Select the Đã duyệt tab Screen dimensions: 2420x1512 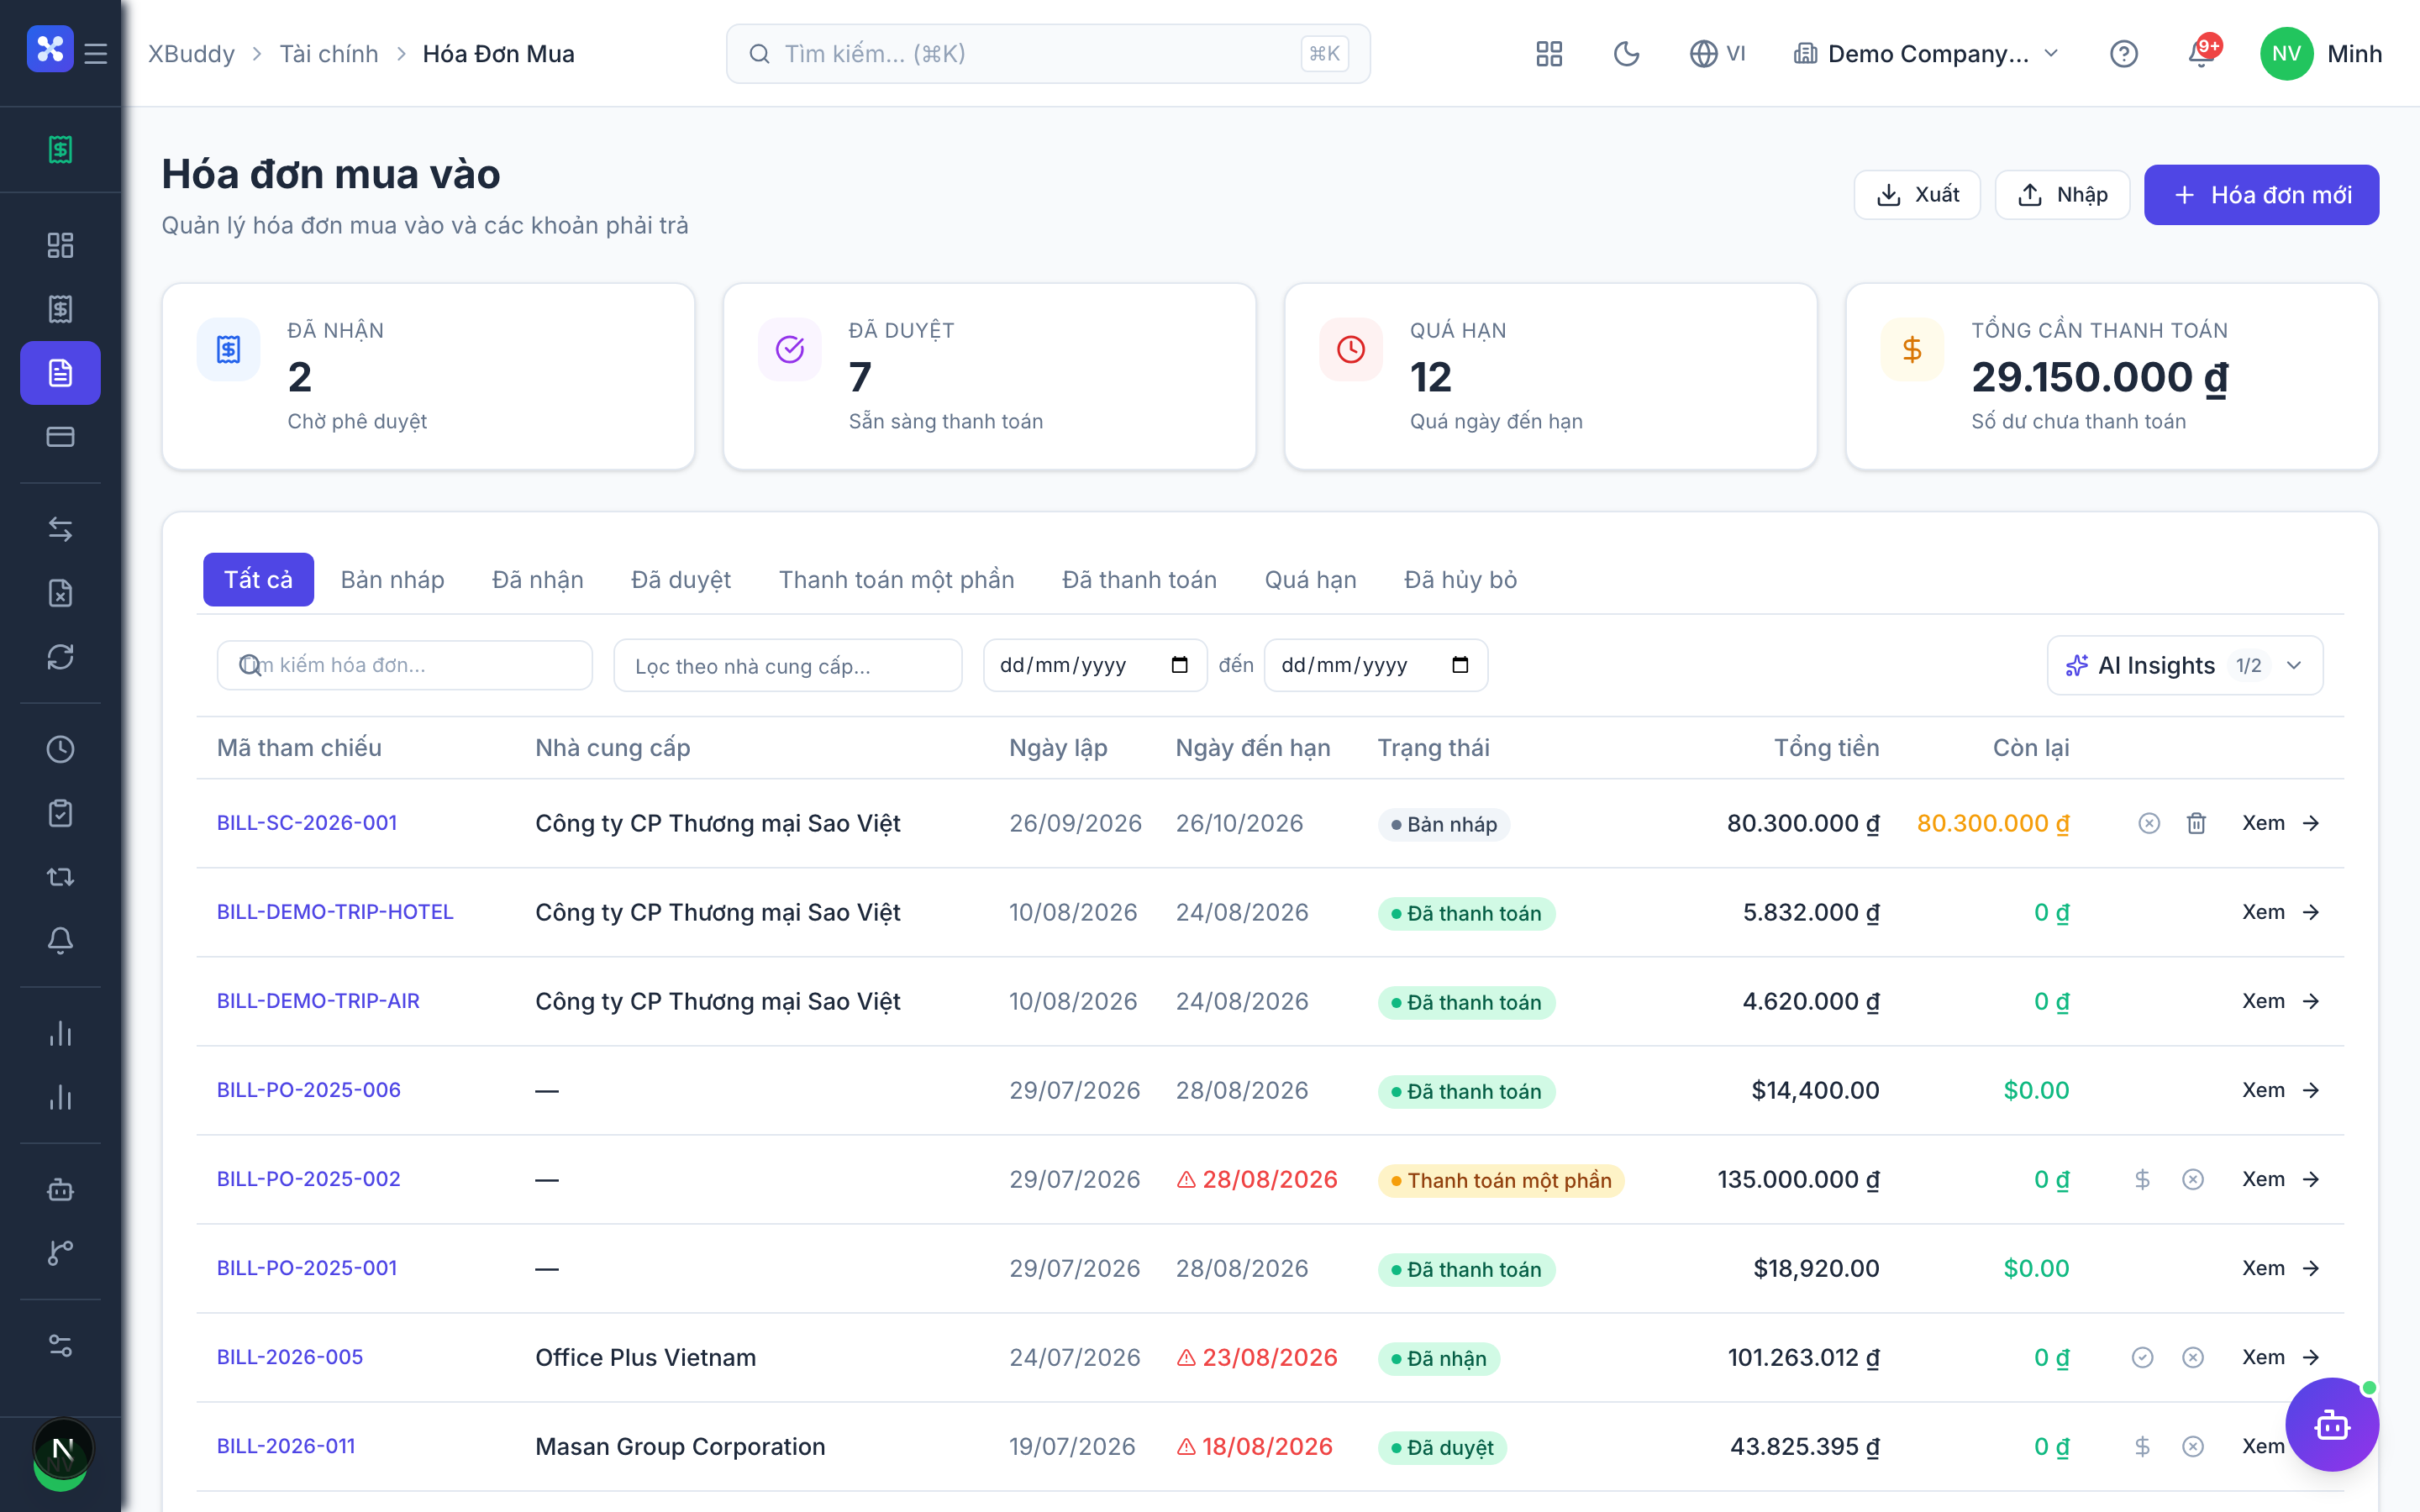click(x=680, y=580)
